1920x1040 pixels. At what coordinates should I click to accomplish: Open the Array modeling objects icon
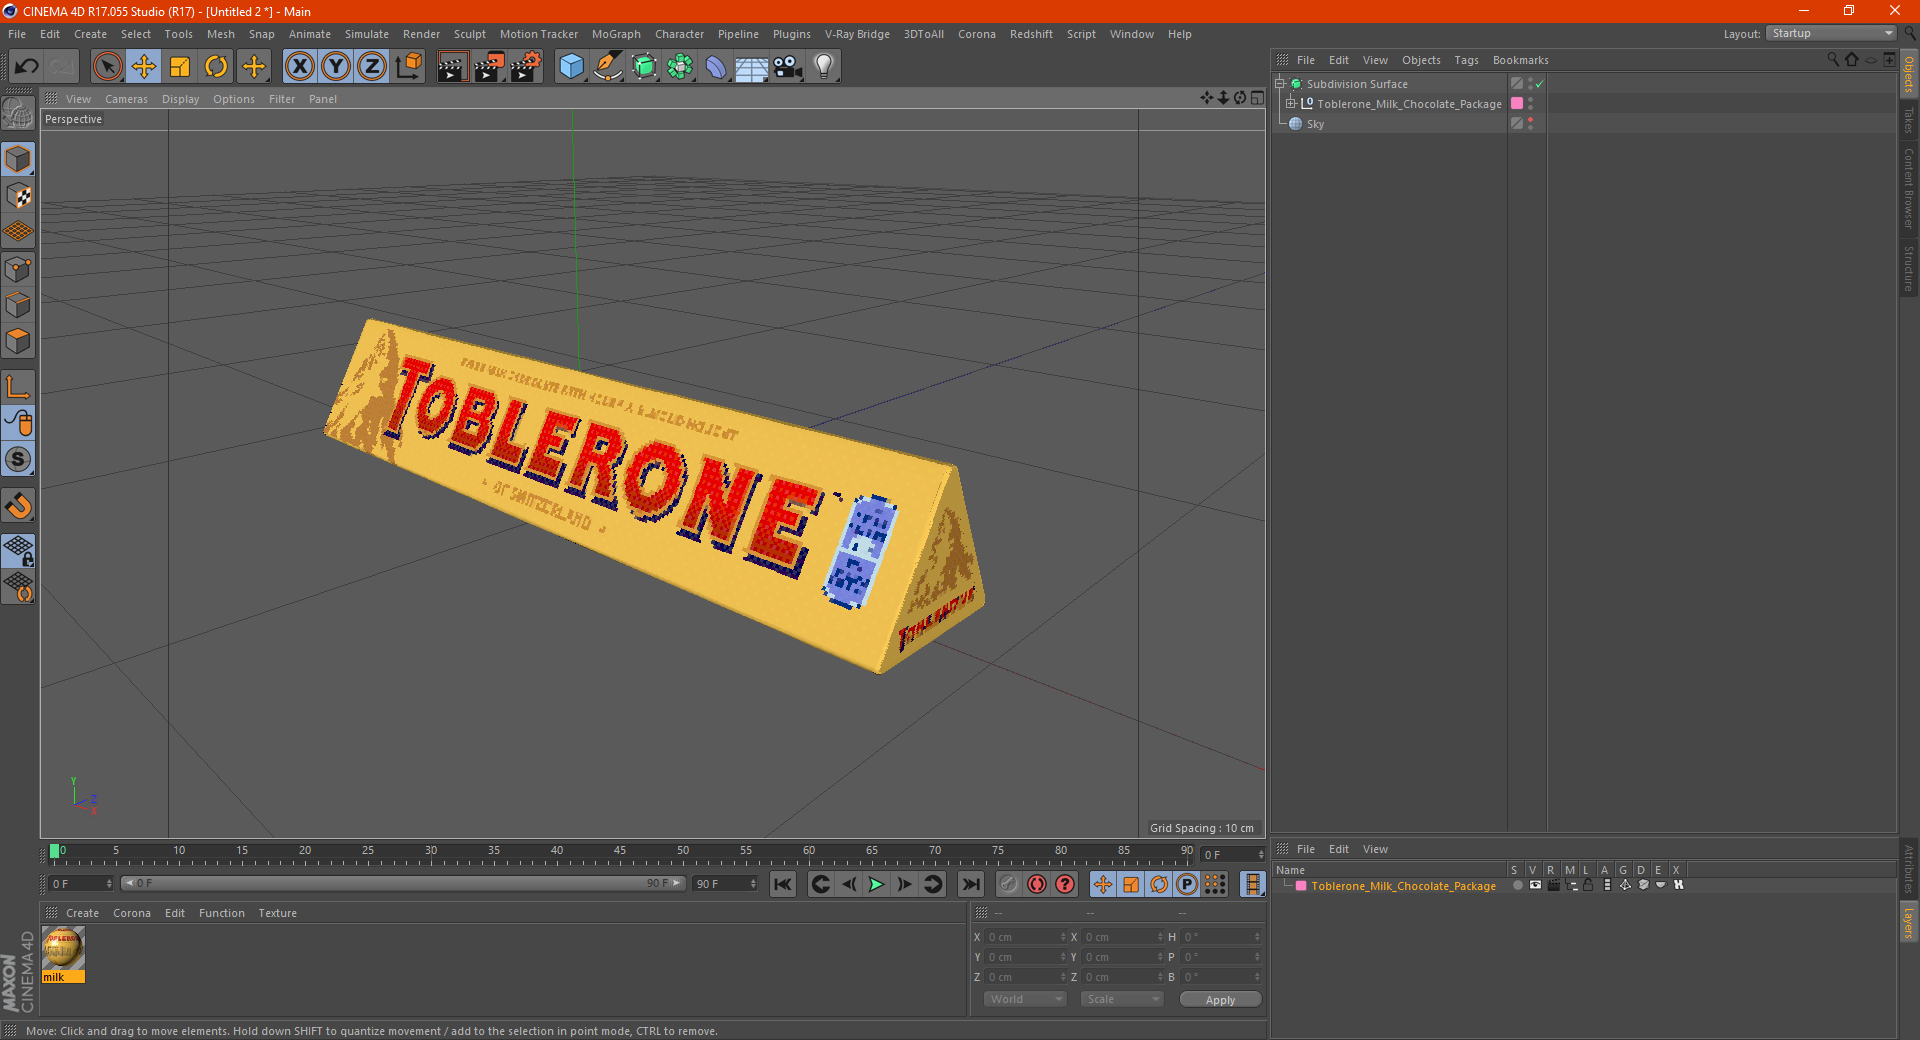[x=680, y=67]
